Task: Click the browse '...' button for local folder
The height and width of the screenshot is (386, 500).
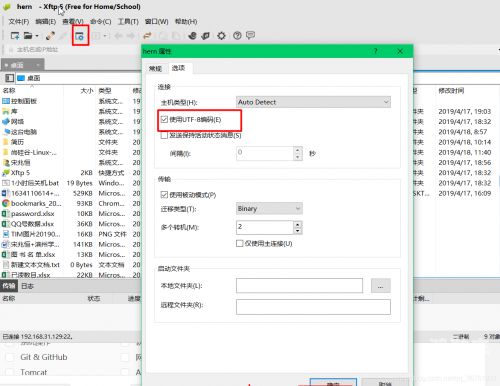Action: point(381,286)
